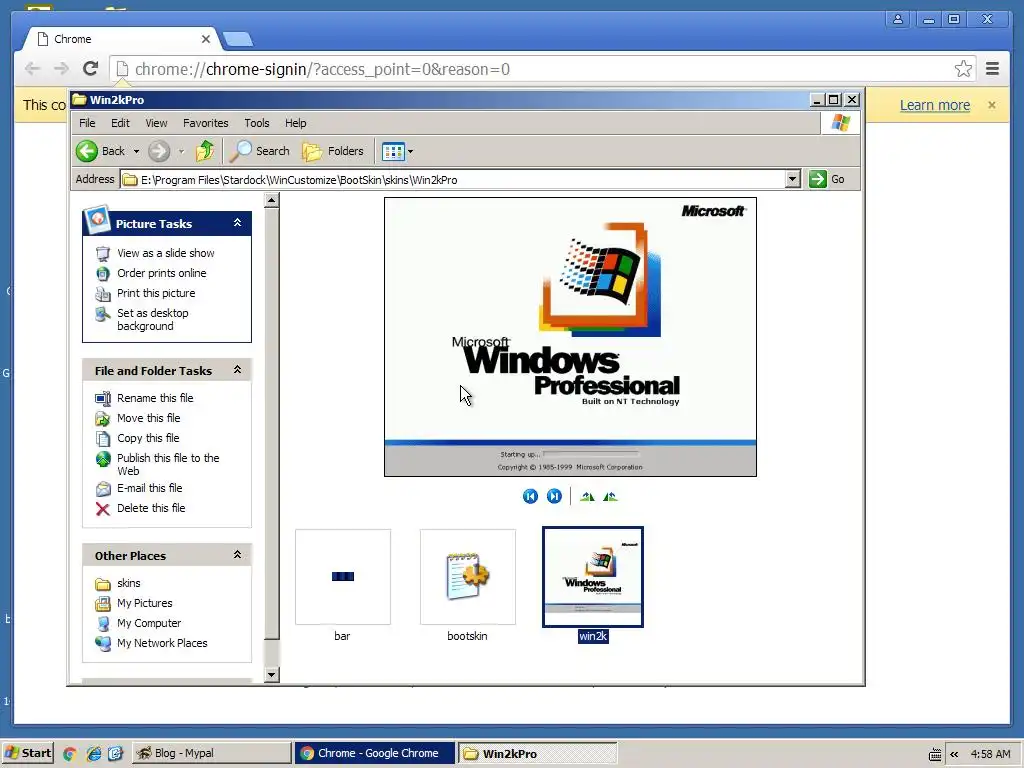The width and height of the screenshot is (1024, 768).
Task: Rotate picture counterclockwise
Action: (610, 497)
